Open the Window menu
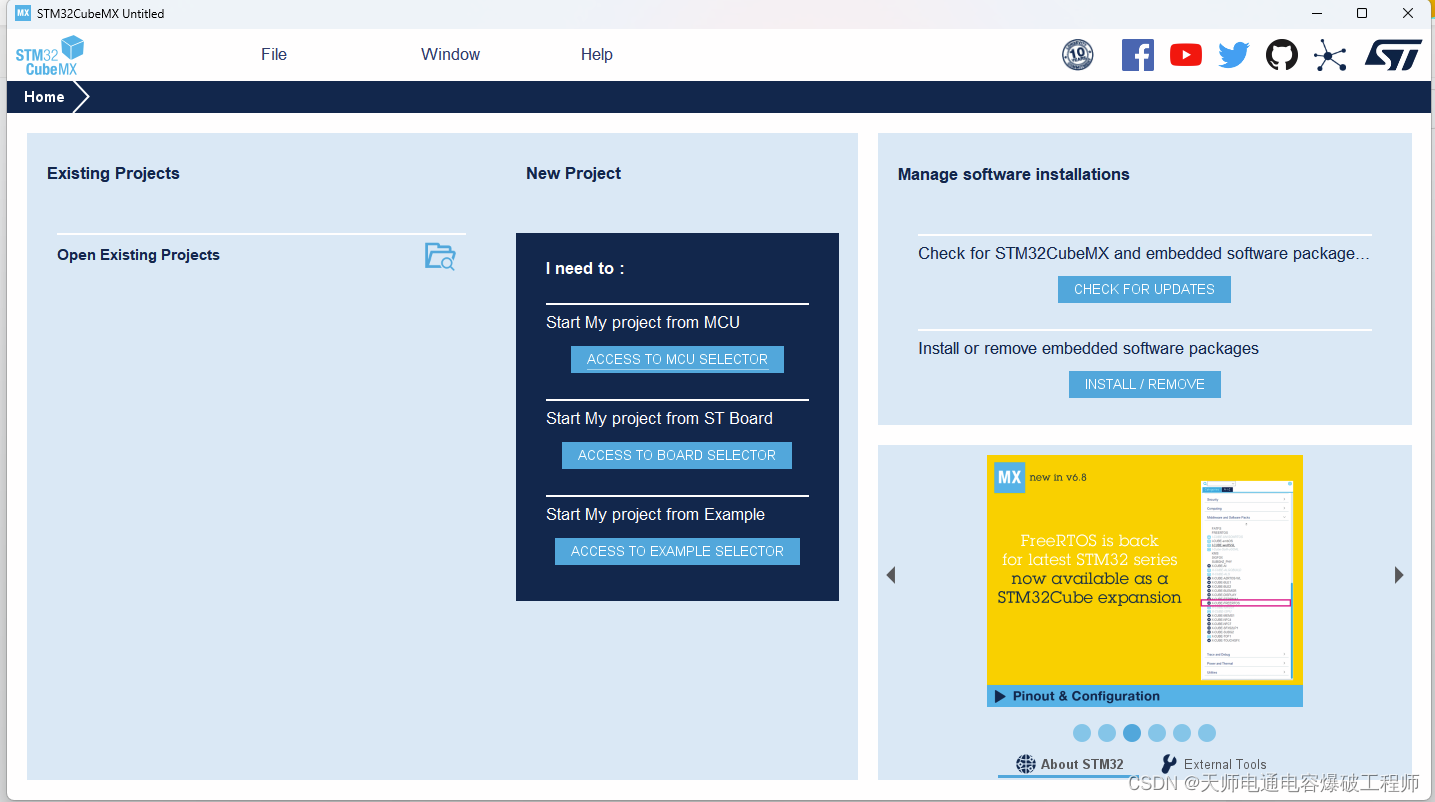This screenshot has height=802, width=1435. (450, 55)
